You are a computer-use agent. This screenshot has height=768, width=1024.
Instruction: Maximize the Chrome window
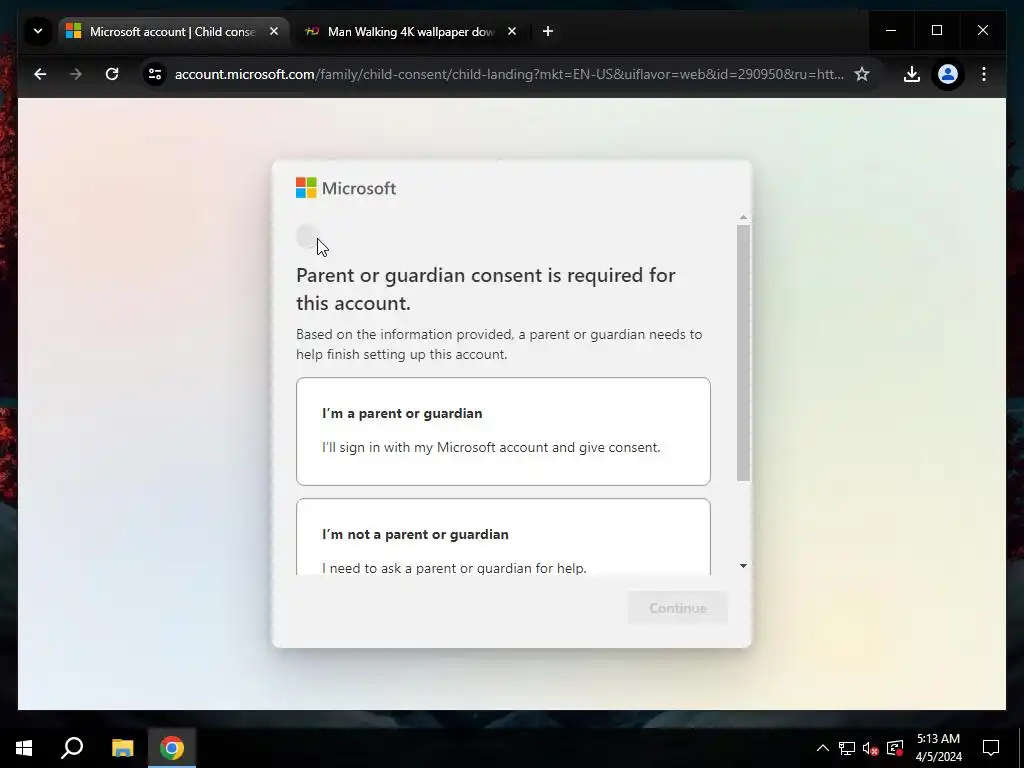tap(936, 30)
